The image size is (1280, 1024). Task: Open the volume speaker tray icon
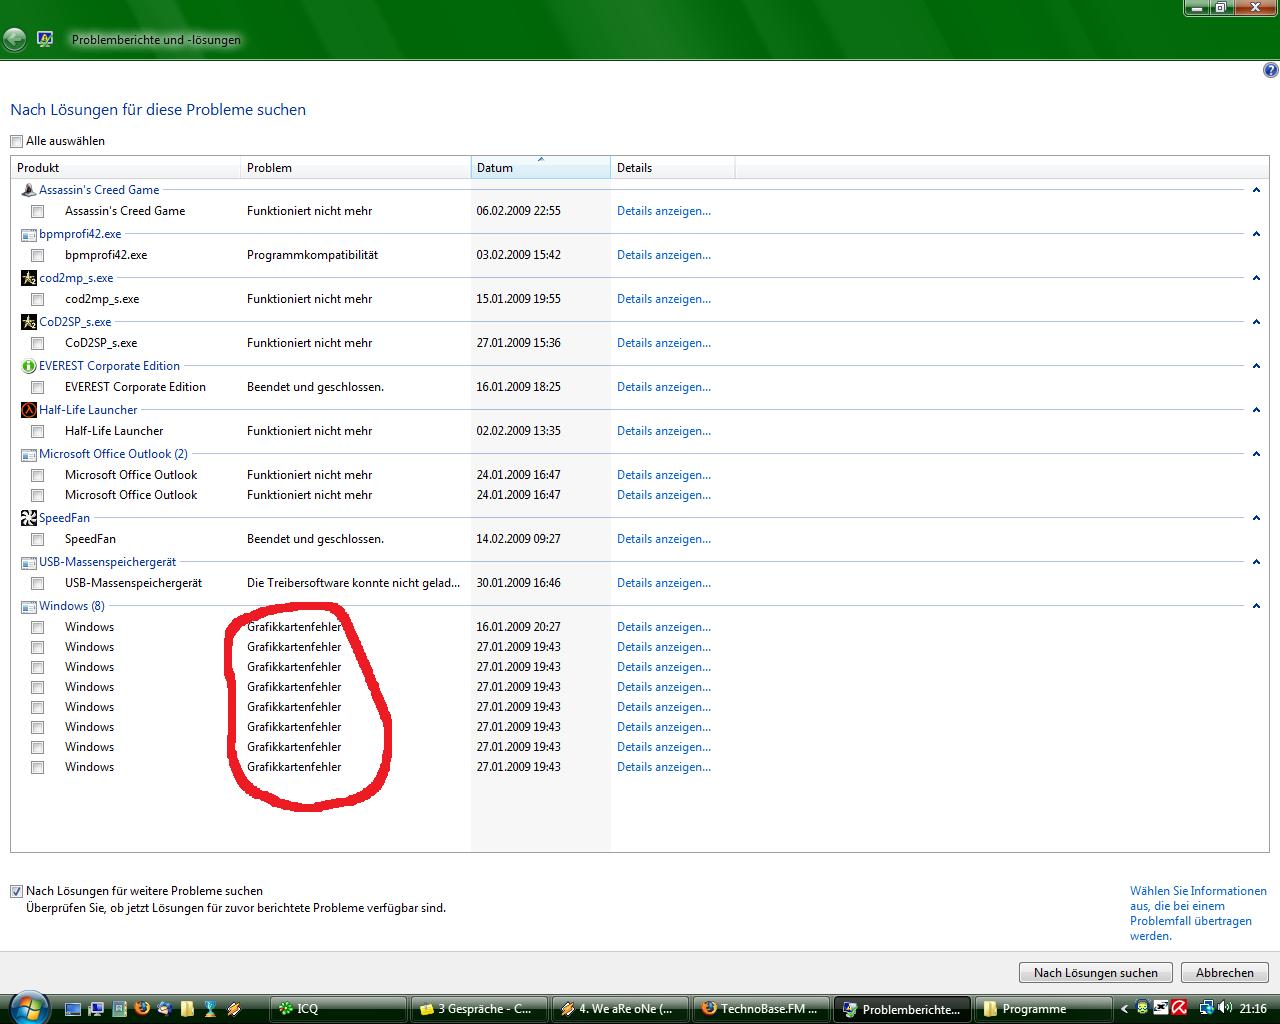point(1225,1009)
